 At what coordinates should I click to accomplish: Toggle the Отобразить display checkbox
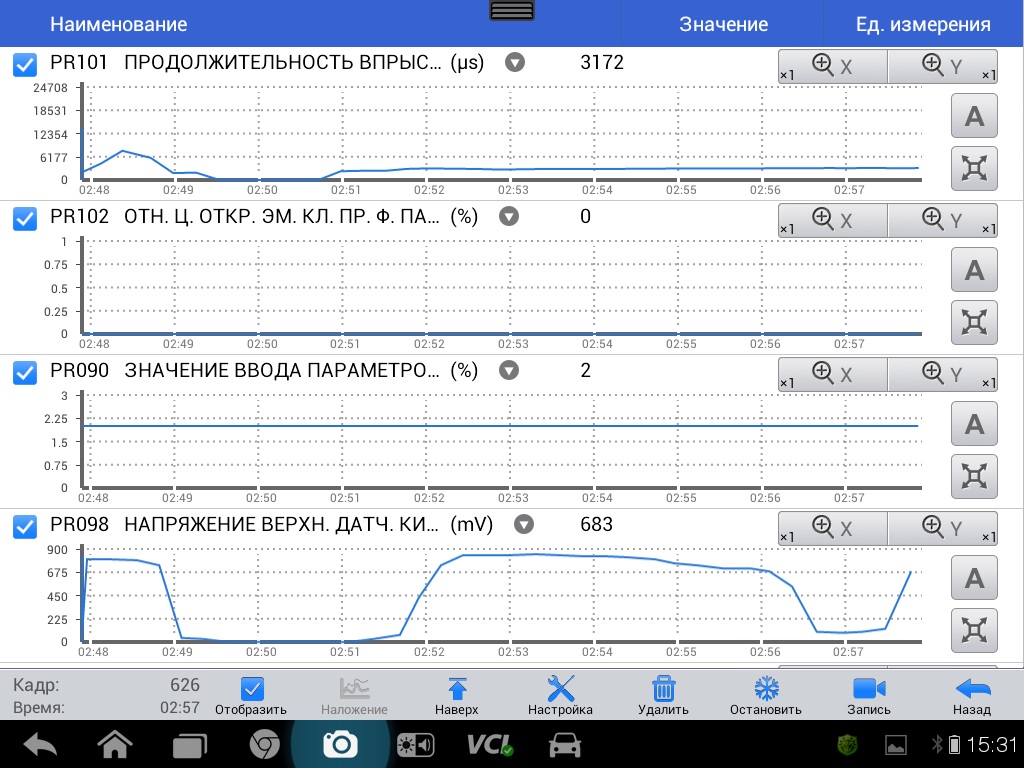coord(253,690)
